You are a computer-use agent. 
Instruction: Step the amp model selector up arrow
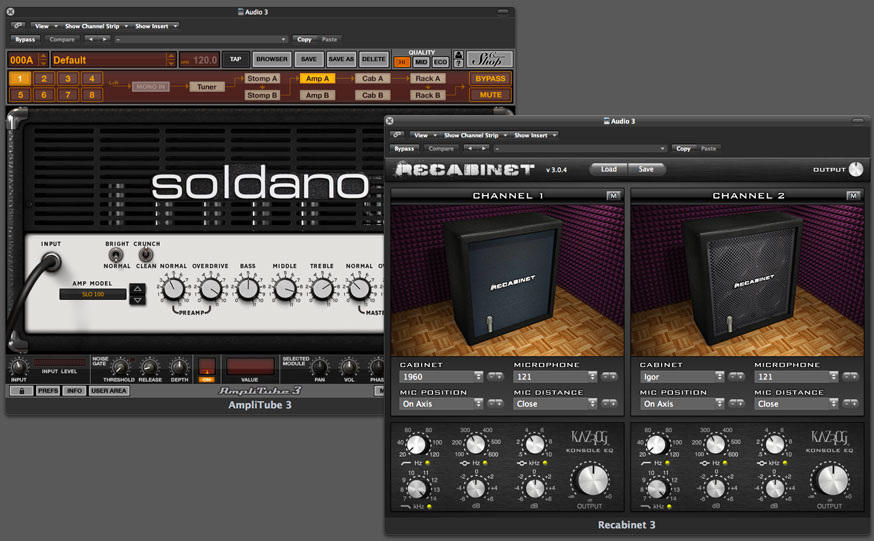click(x=137, y=289)
